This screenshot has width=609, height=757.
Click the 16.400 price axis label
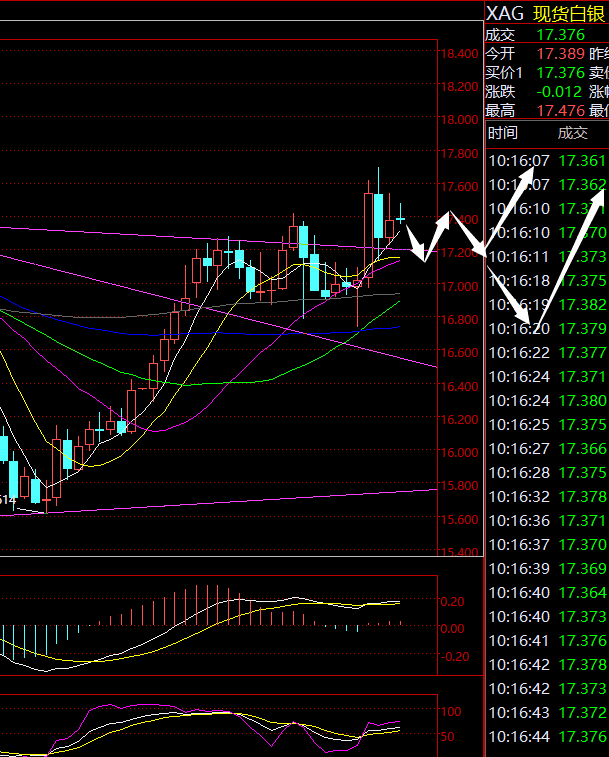[x=459, y=387]
